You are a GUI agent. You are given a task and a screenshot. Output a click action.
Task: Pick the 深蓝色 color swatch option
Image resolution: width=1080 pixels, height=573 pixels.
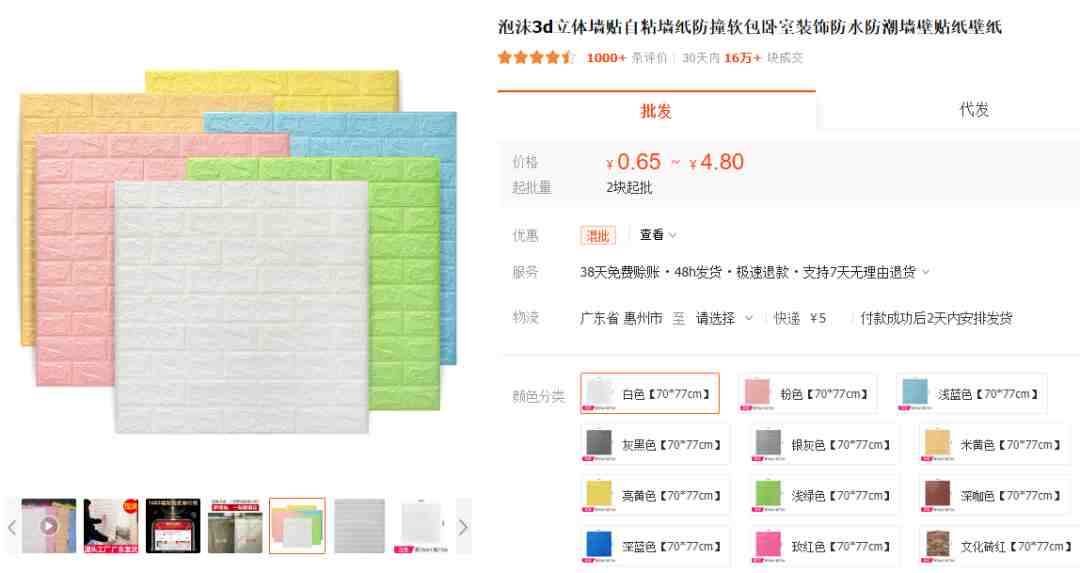[x=655, y=546]
